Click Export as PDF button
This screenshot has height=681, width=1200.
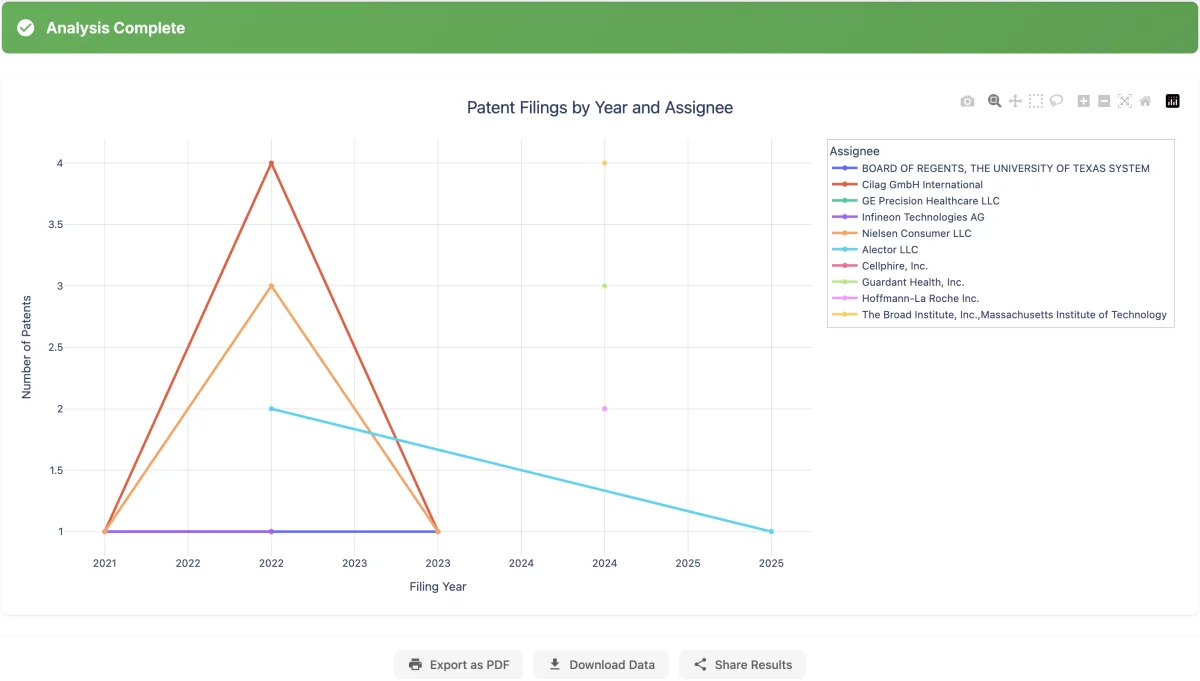pos(458,664)
